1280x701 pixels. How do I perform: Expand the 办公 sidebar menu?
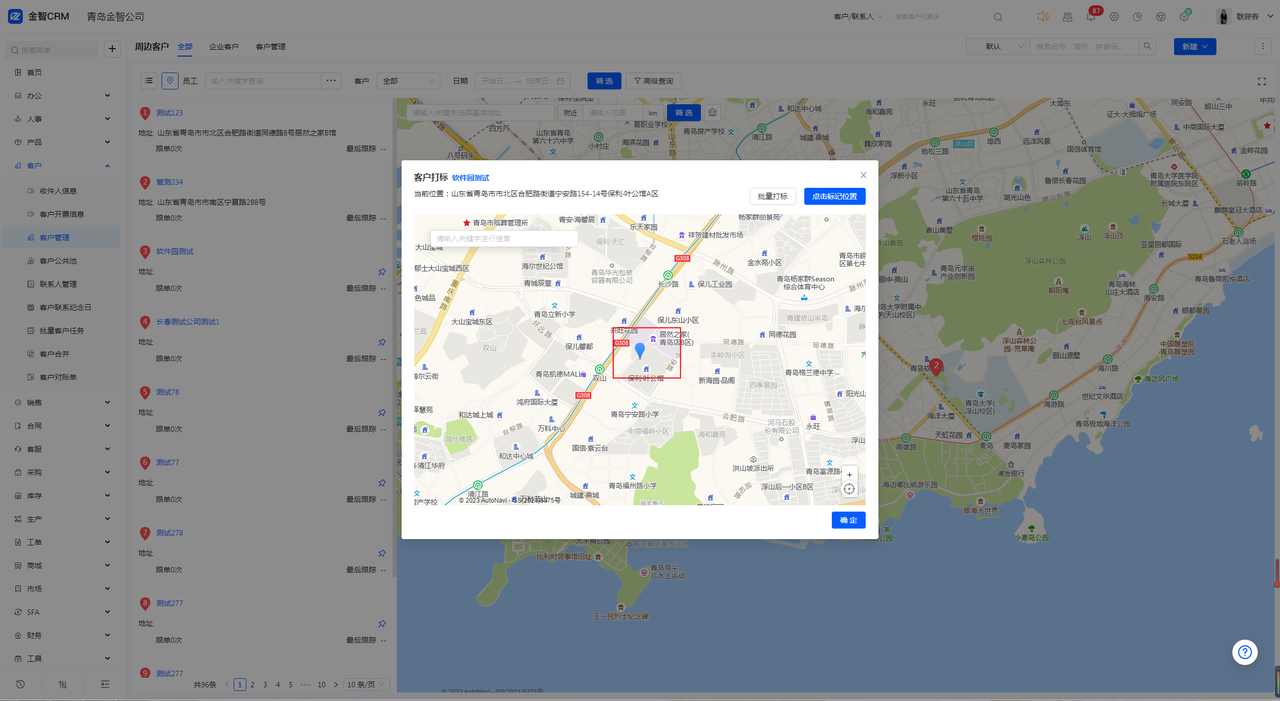62,96
